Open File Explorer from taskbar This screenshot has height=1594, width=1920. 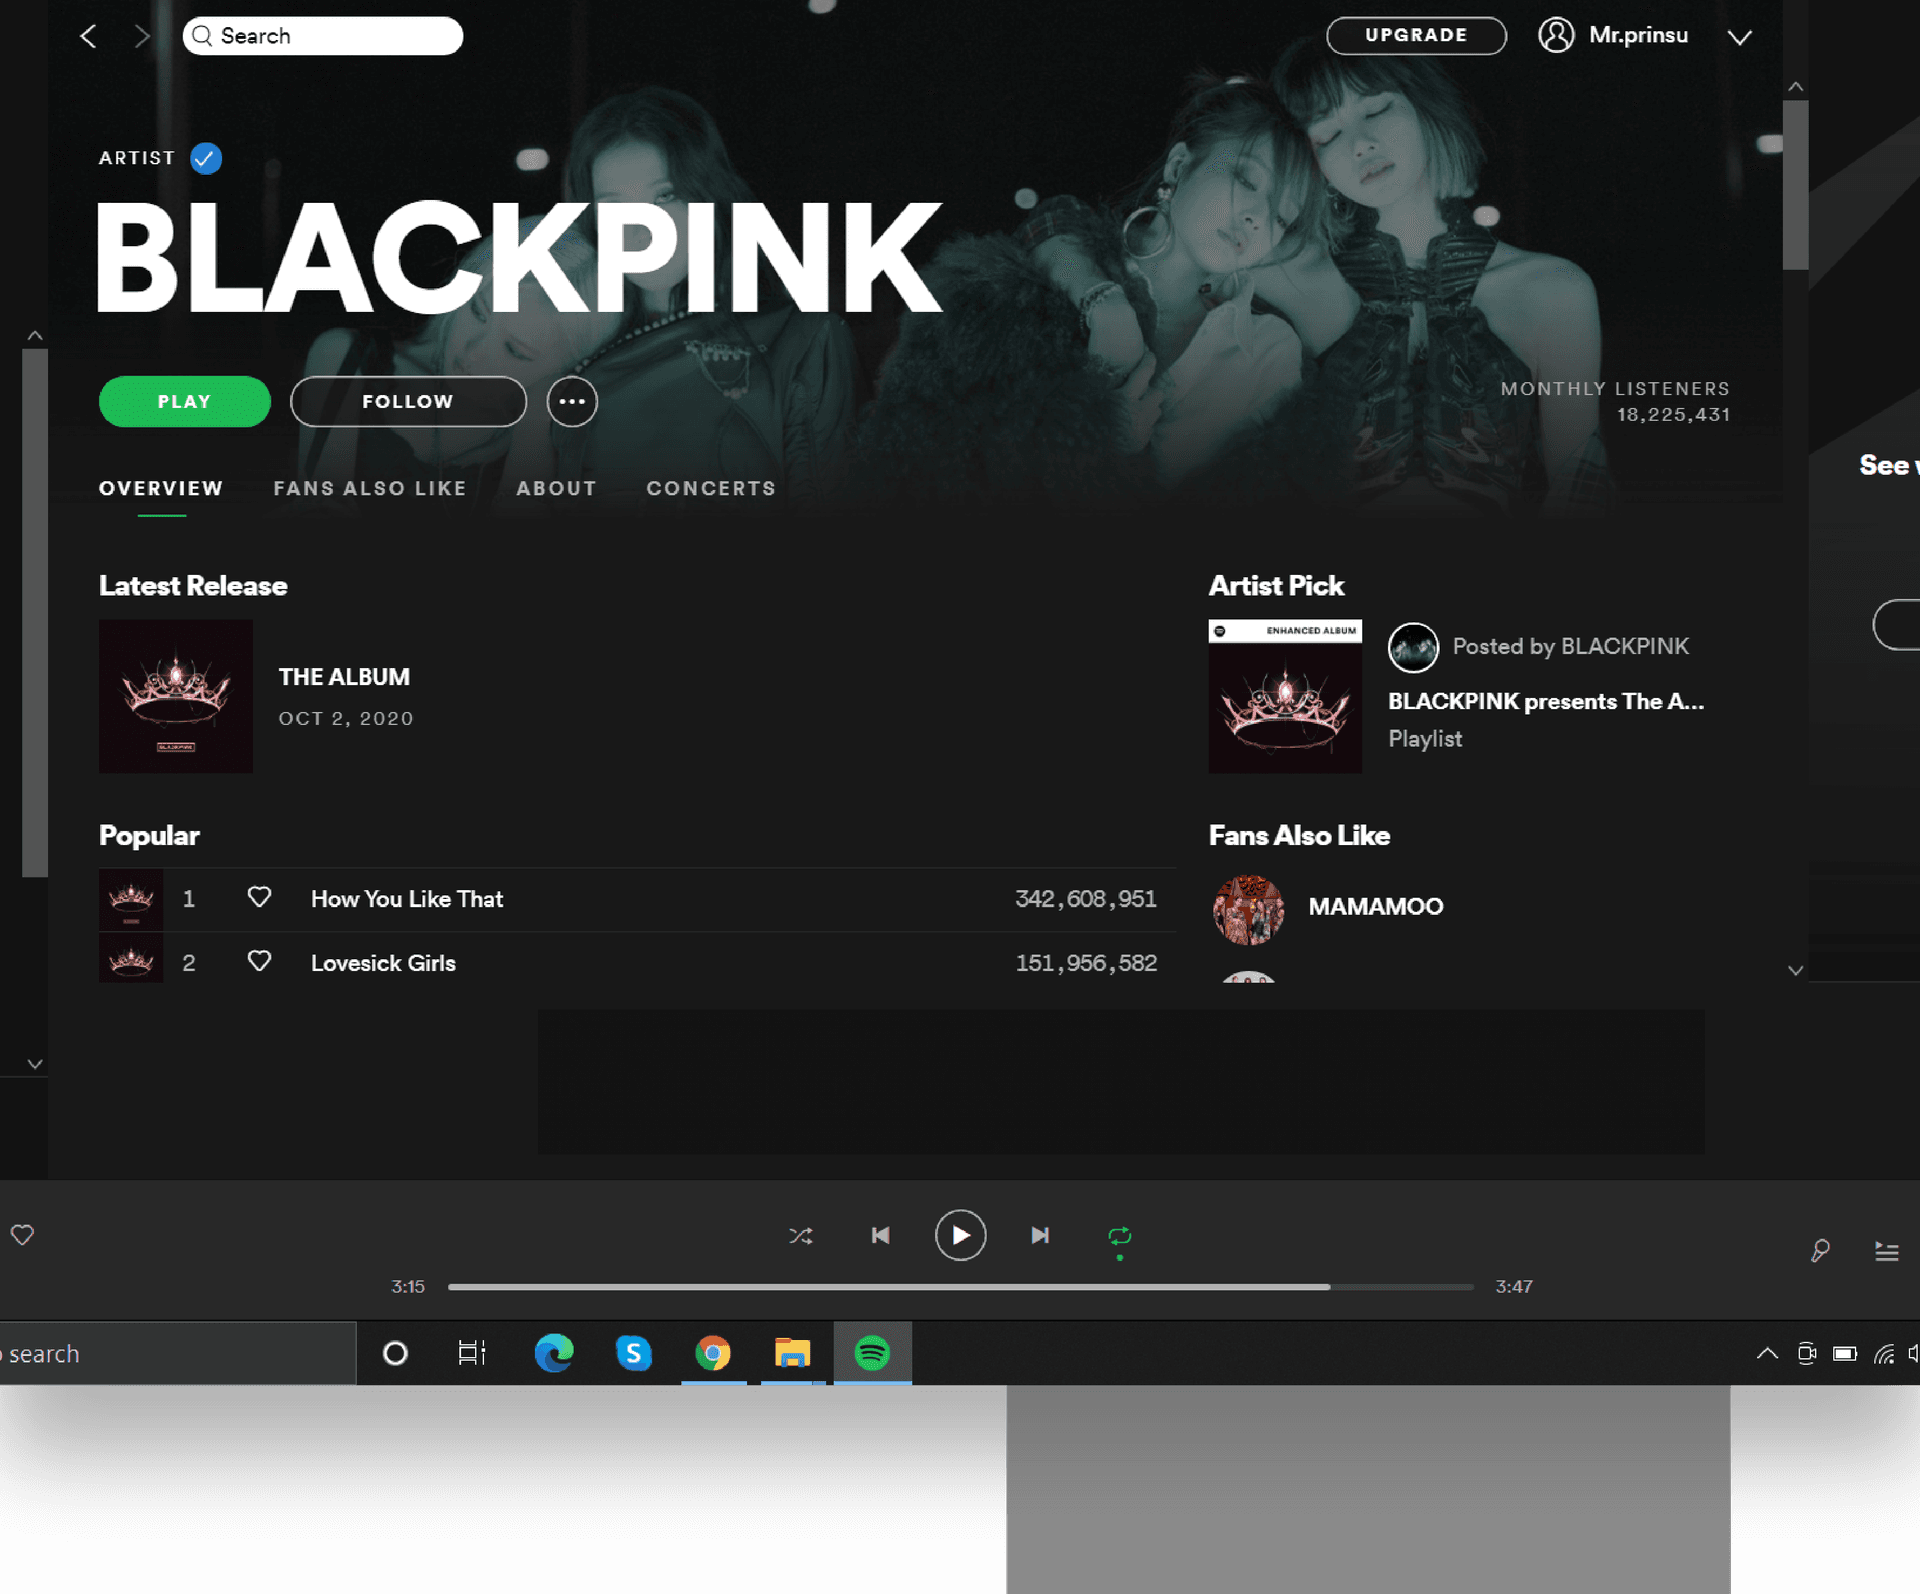coord(792,1353)
